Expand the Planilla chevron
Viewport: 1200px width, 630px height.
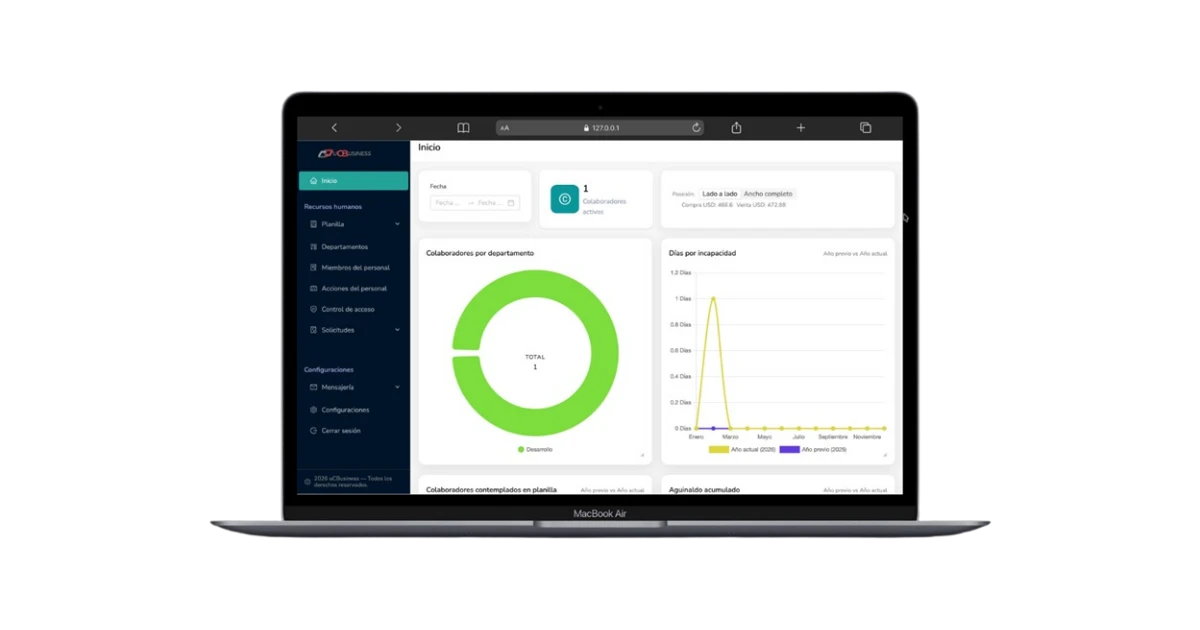point(397,224)
